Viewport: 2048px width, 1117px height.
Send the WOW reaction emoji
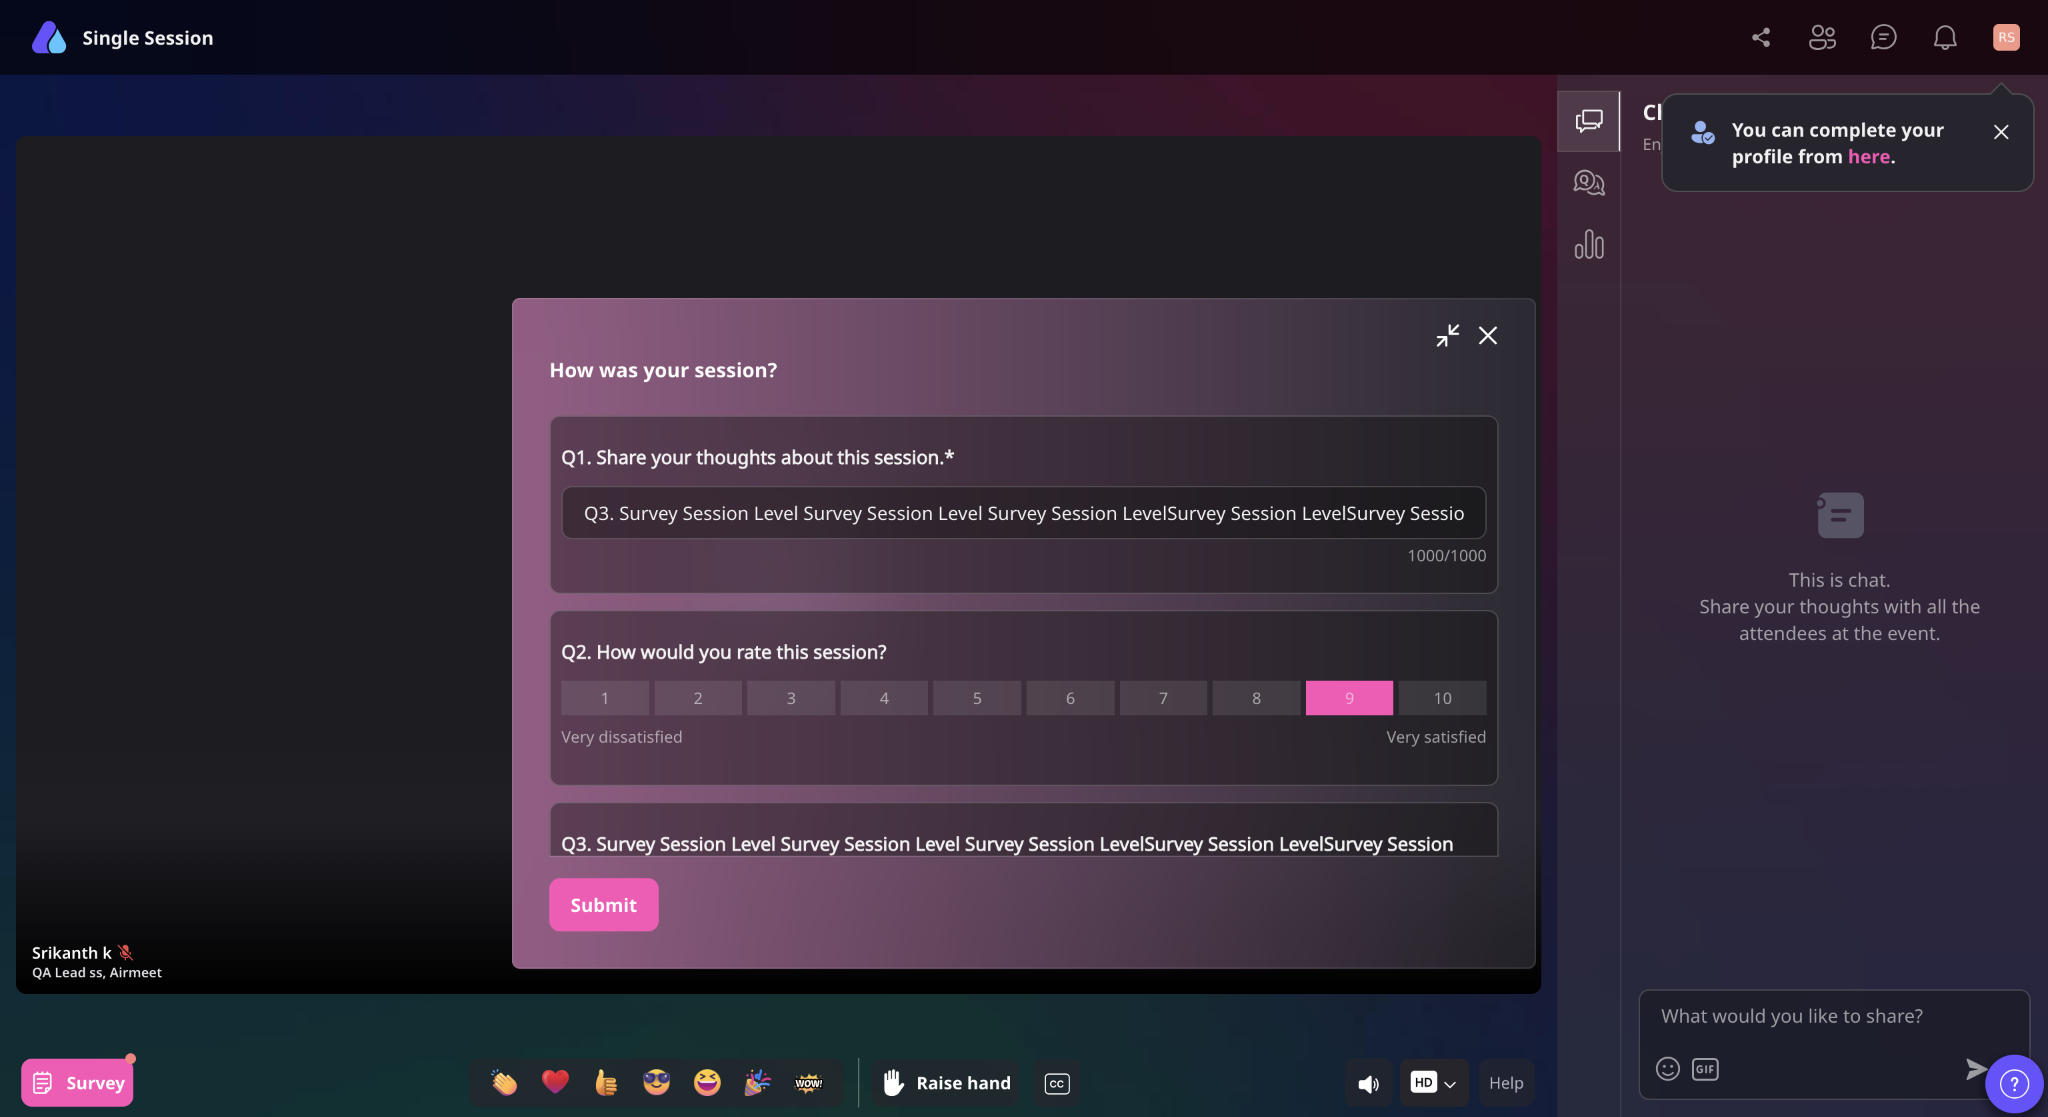click(808, 1082)
